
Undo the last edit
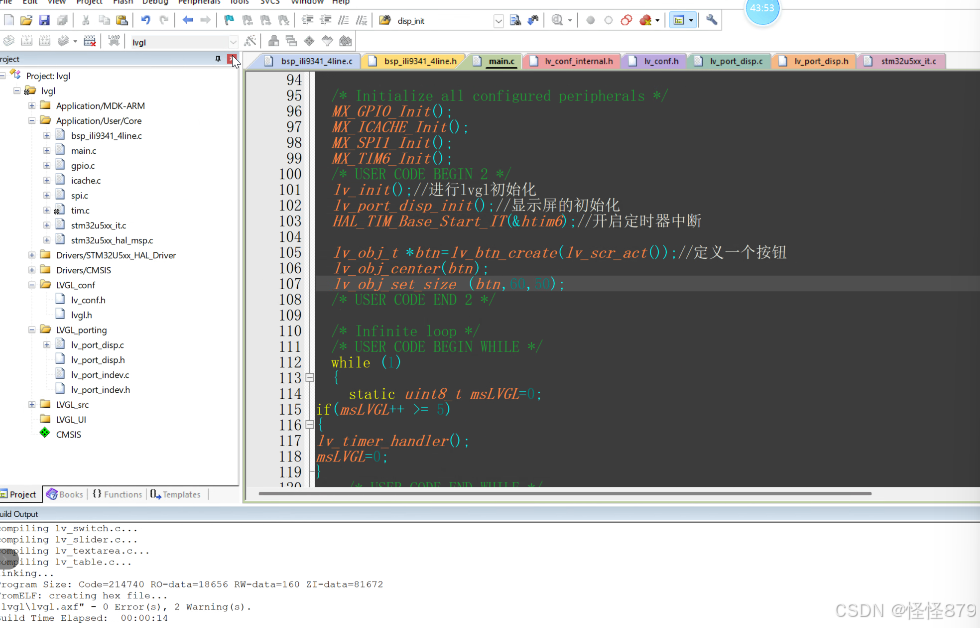point(146,21)
